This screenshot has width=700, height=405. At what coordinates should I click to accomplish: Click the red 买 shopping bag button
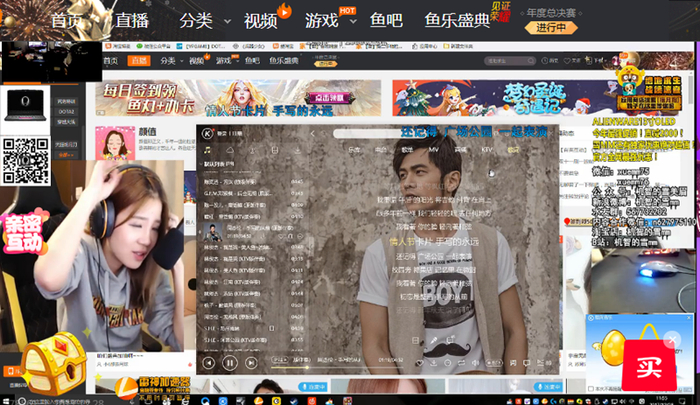coord(649,364)
